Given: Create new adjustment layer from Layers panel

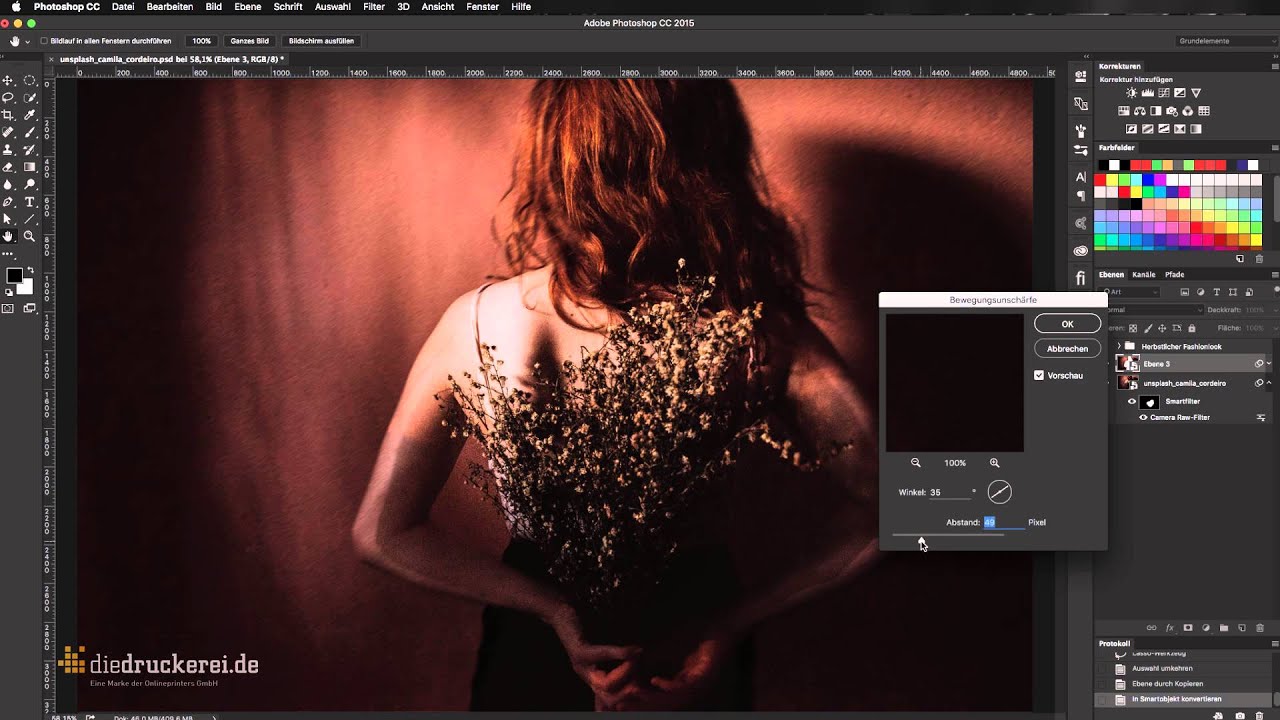Looking at the screenshot, I should tap(1206, 628).
